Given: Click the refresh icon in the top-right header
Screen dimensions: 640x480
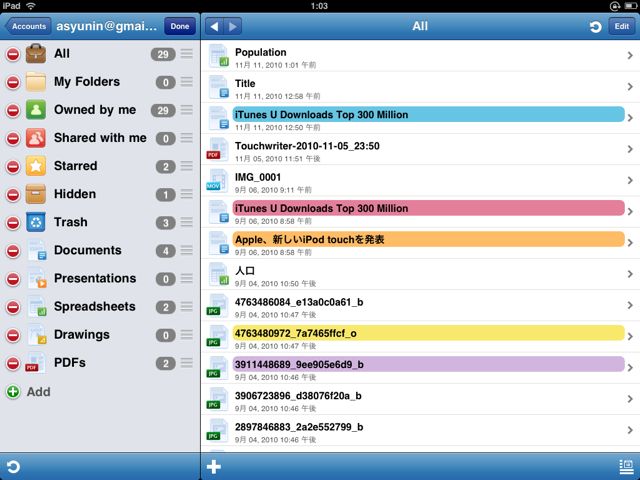Looking at the screenshot, I should pos(596,27).
